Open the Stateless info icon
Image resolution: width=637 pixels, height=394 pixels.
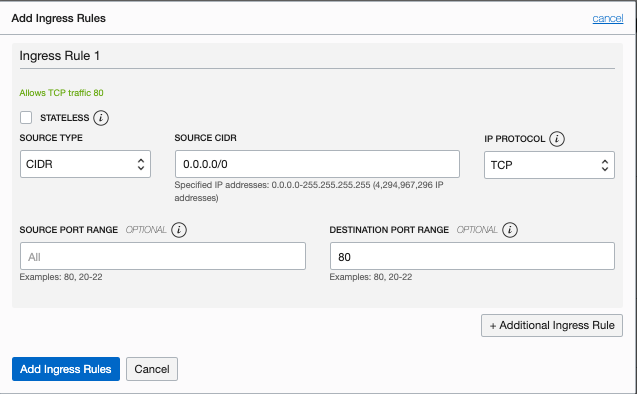(x=101, y=118)
